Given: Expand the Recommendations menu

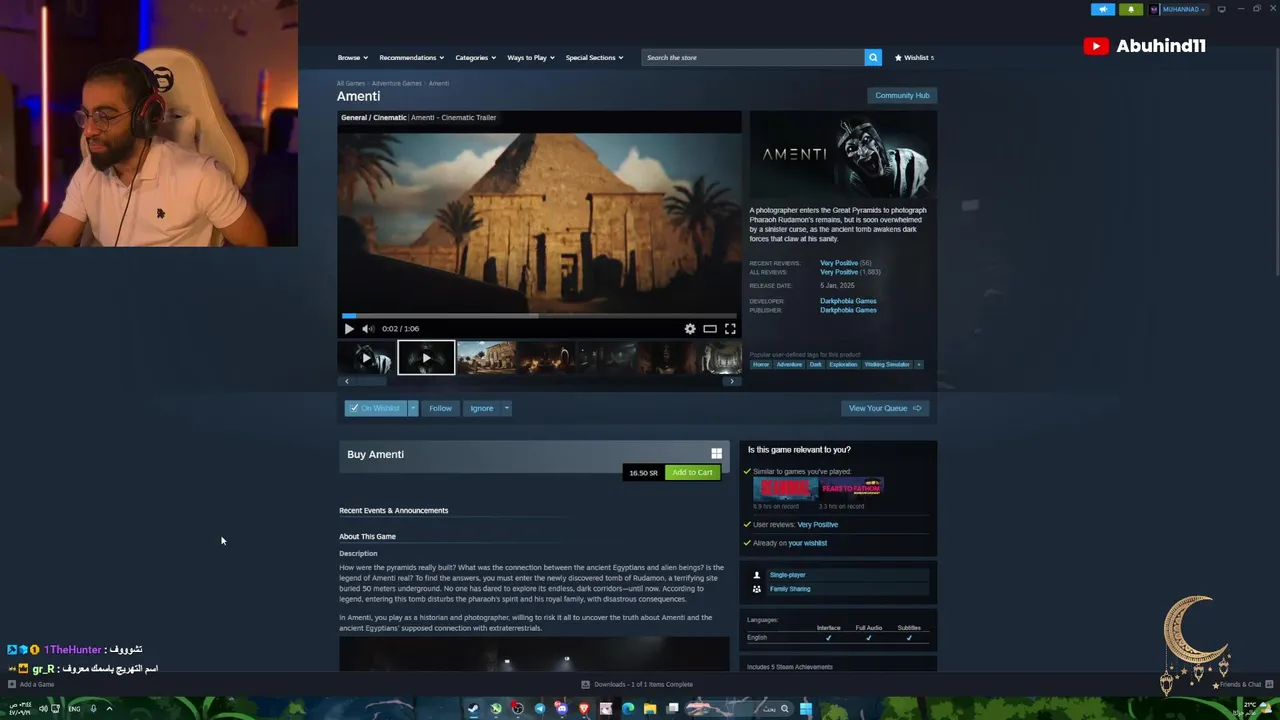Looking at the screenshot, I should tap(411, 57).
